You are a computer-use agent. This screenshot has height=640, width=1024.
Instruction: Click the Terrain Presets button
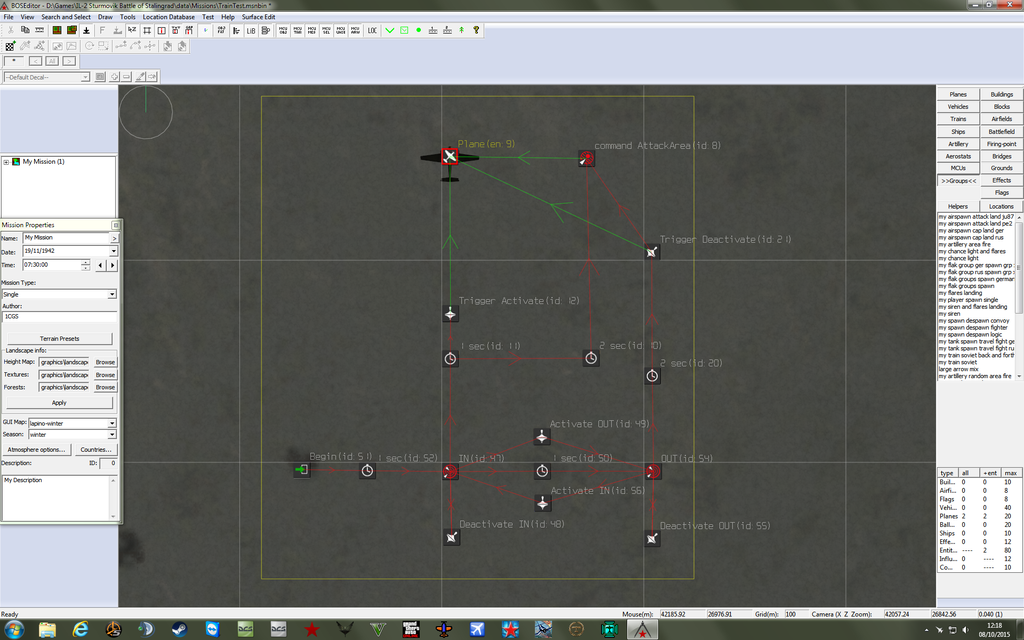click(59, 339)
